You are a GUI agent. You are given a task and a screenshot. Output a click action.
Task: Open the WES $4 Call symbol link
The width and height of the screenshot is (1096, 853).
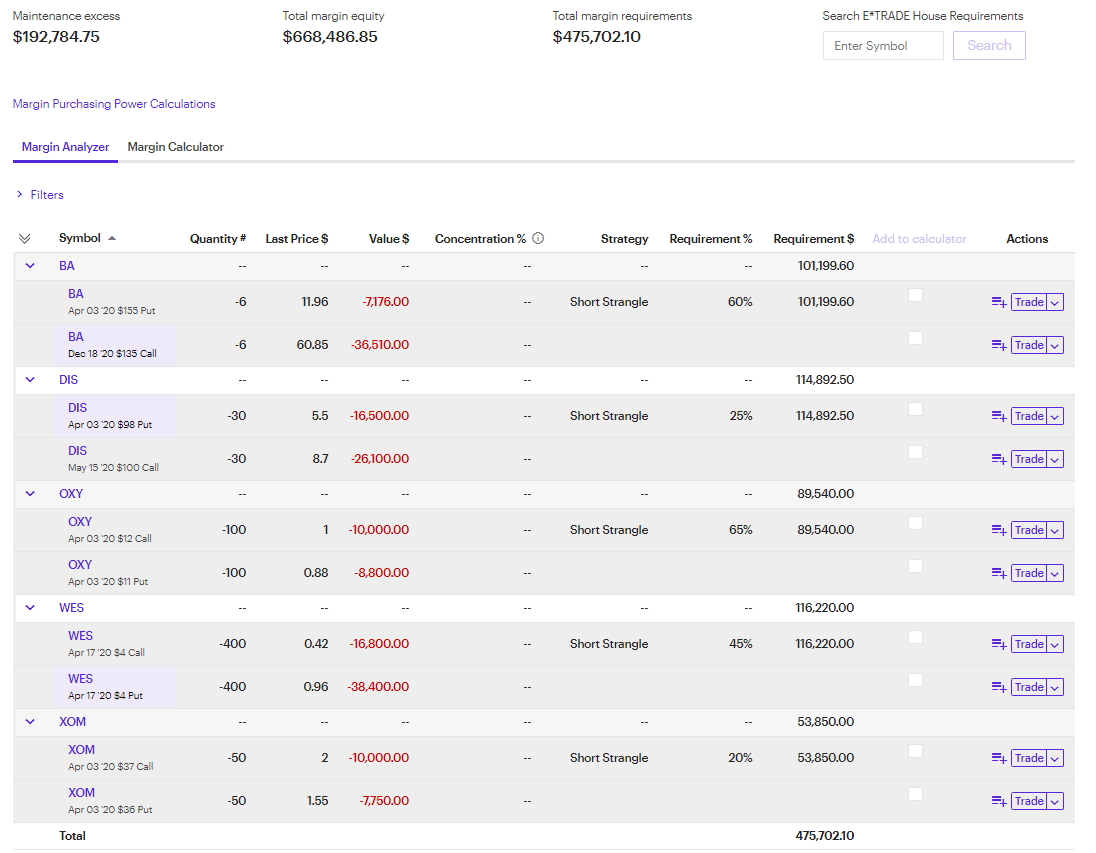point(80,636)
